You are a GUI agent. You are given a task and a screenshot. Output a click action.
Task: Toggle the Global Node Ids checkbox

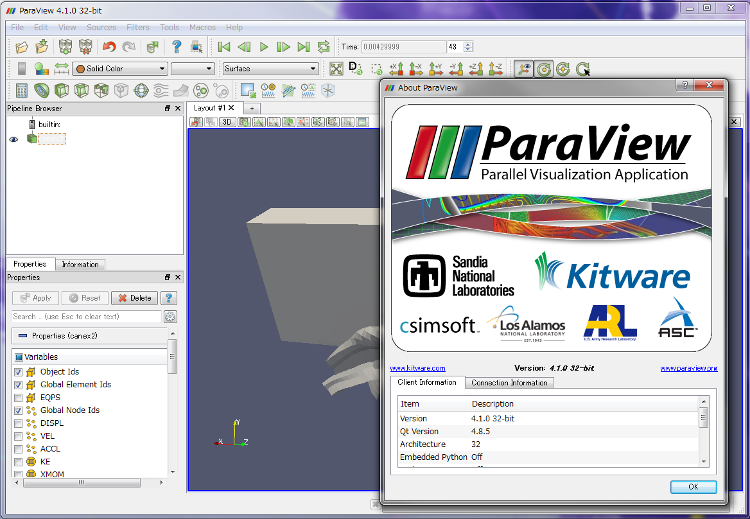pyautogui.click(x=18, y=410)
